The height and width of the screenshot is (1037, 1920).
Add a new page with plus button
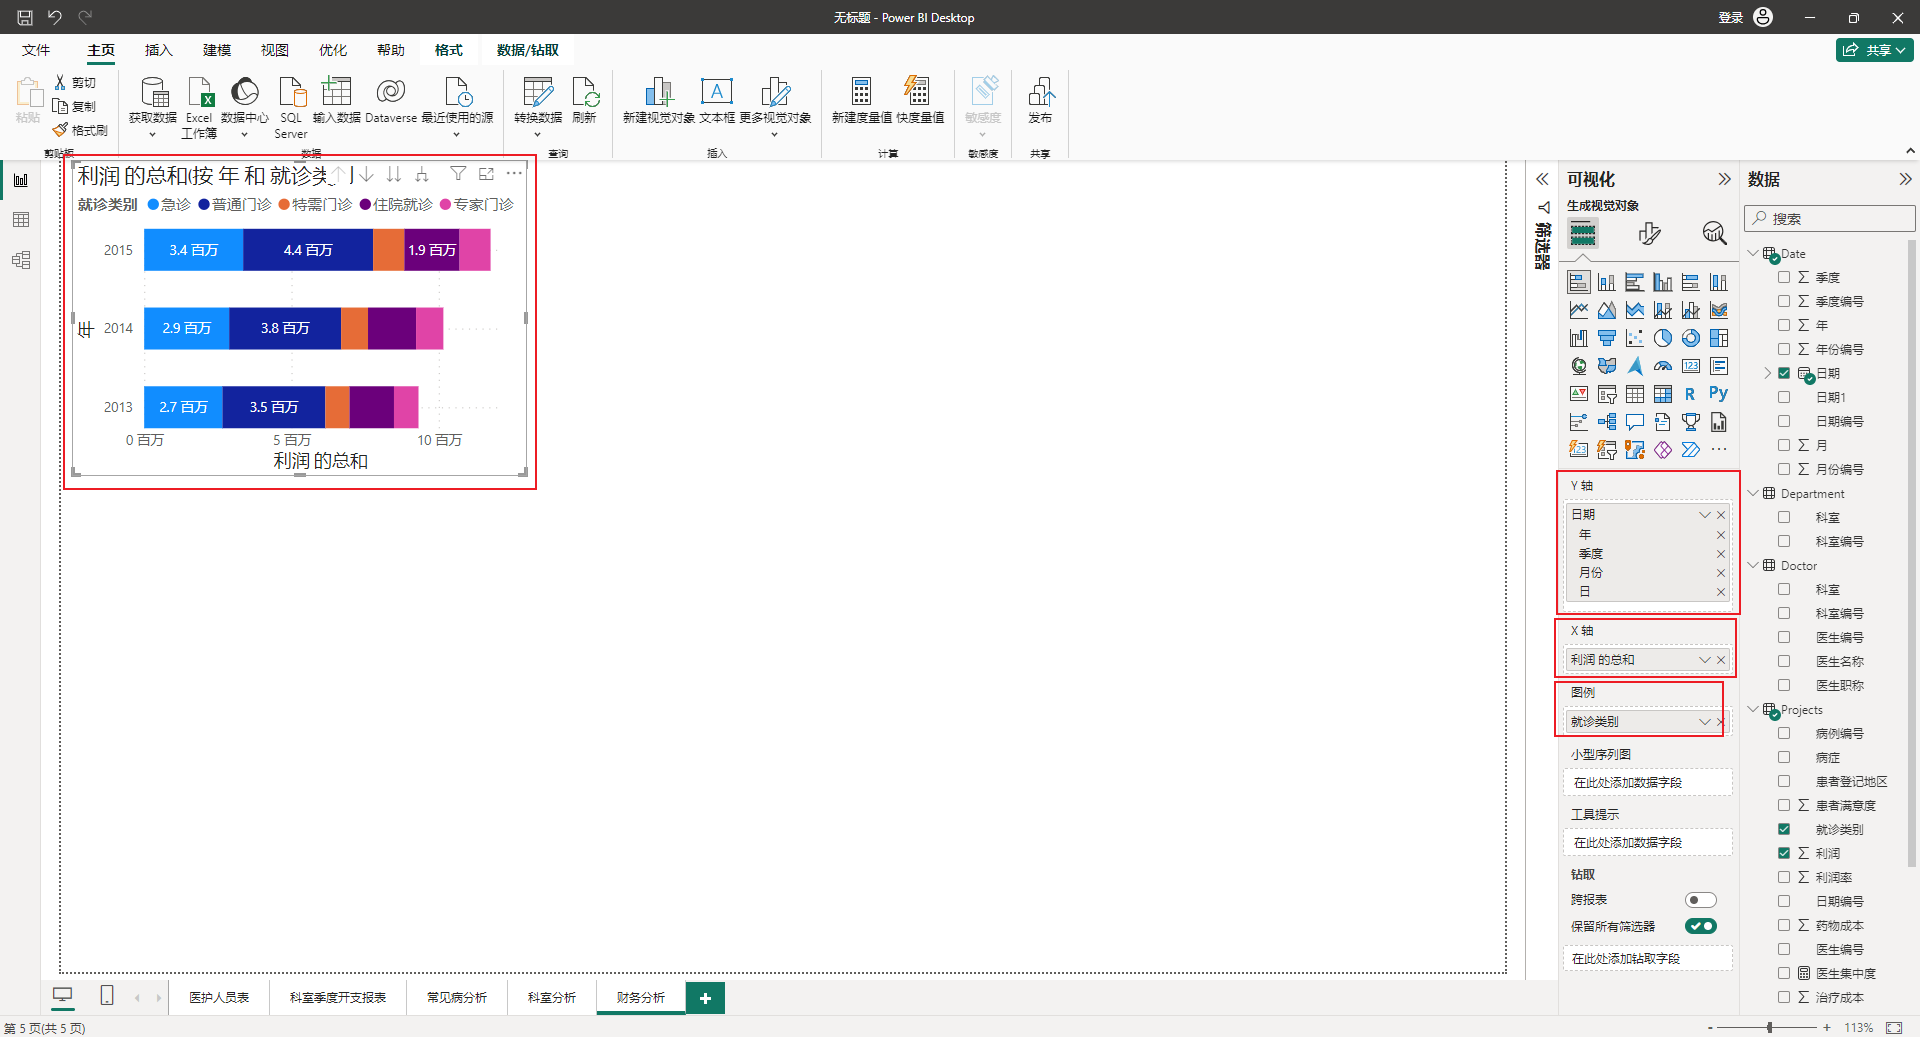[705, 998]
